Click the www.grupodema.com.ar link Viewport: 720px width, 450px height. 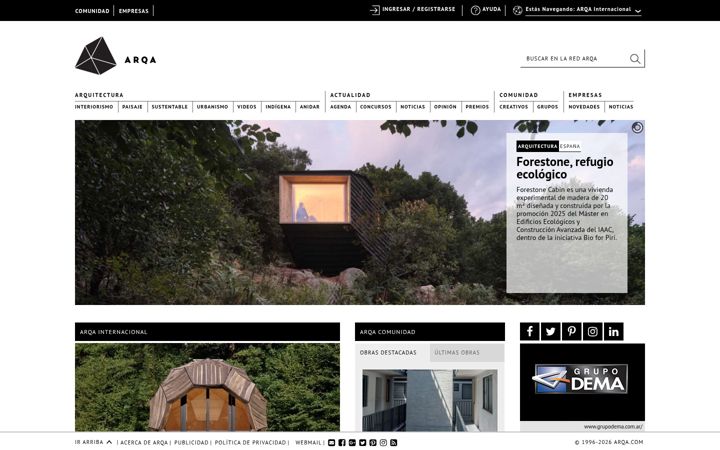point(613,427)
